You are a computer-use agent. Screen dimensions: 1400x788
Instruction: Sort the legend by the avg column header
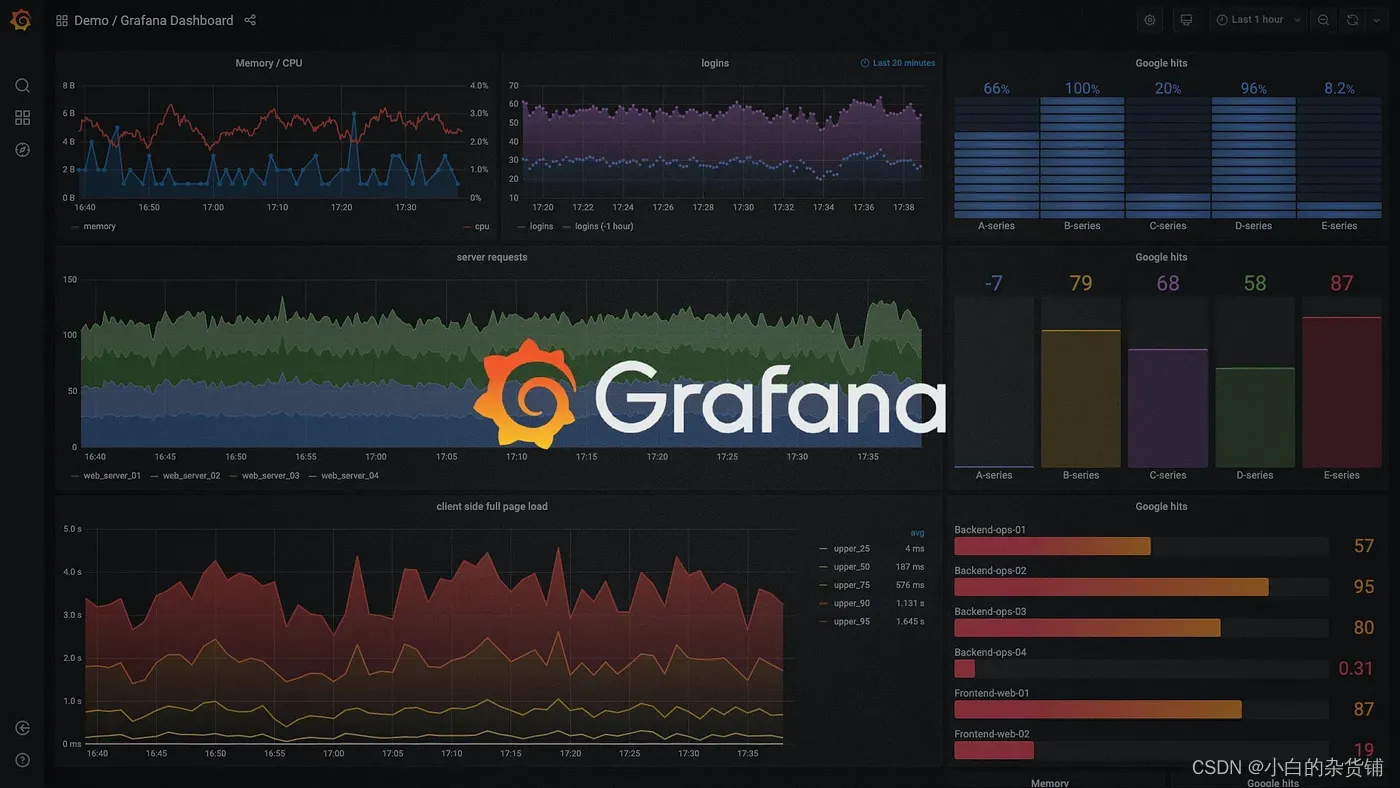917,532
